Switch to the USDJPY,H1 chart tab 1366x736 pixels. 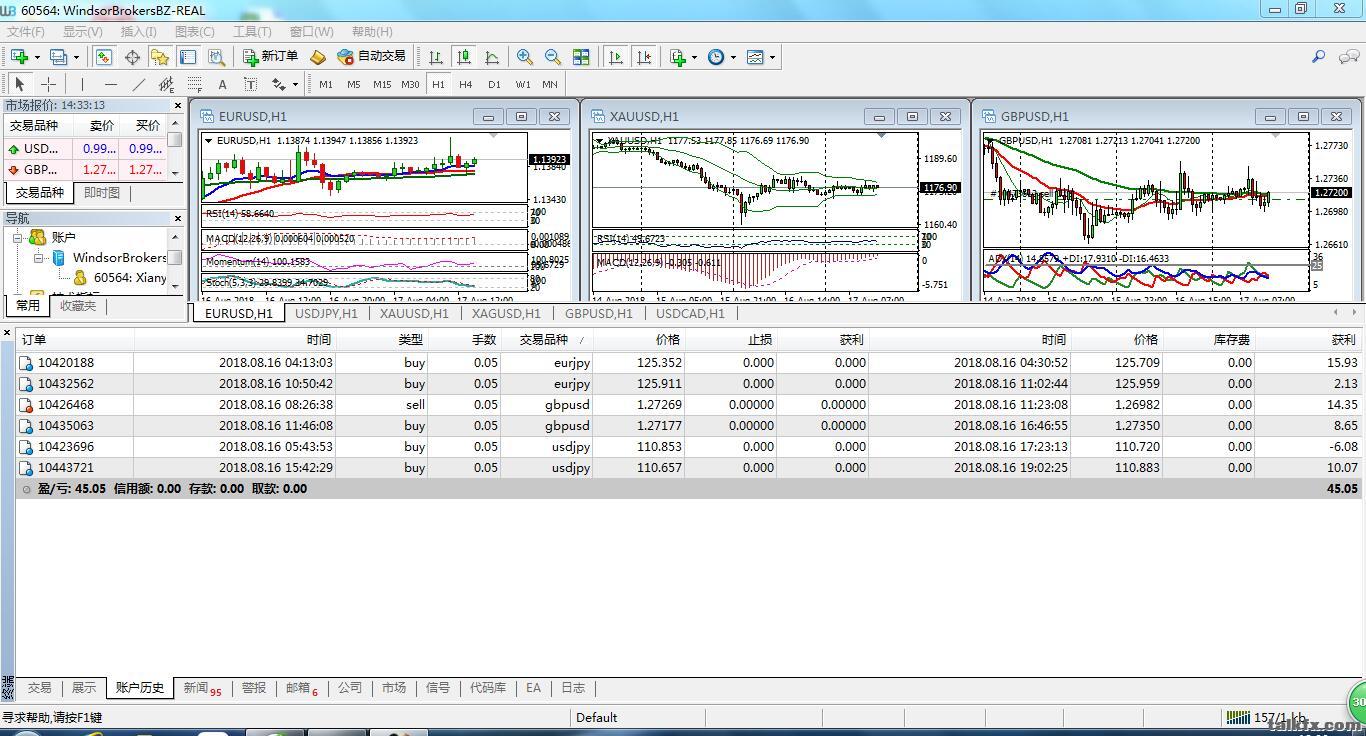(326, 313)
